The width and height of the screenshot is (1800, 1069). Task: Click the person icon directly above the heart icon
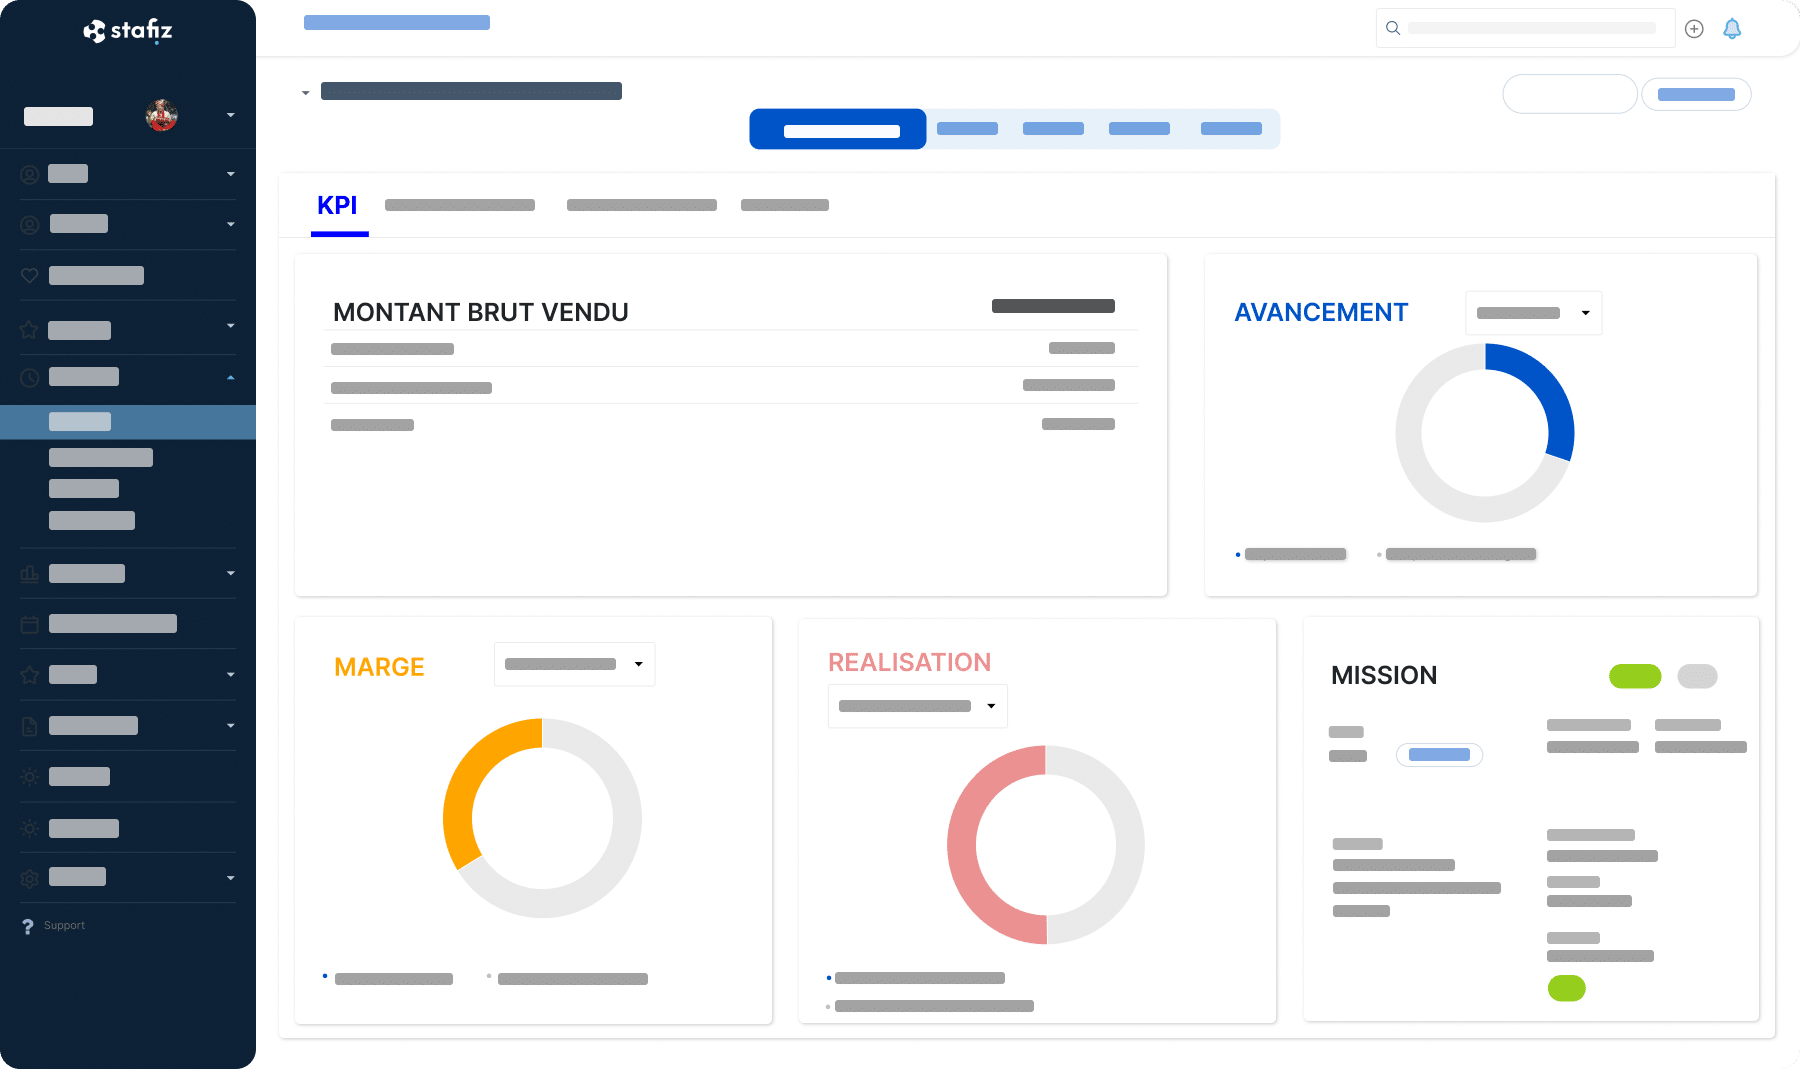(30, 224)
